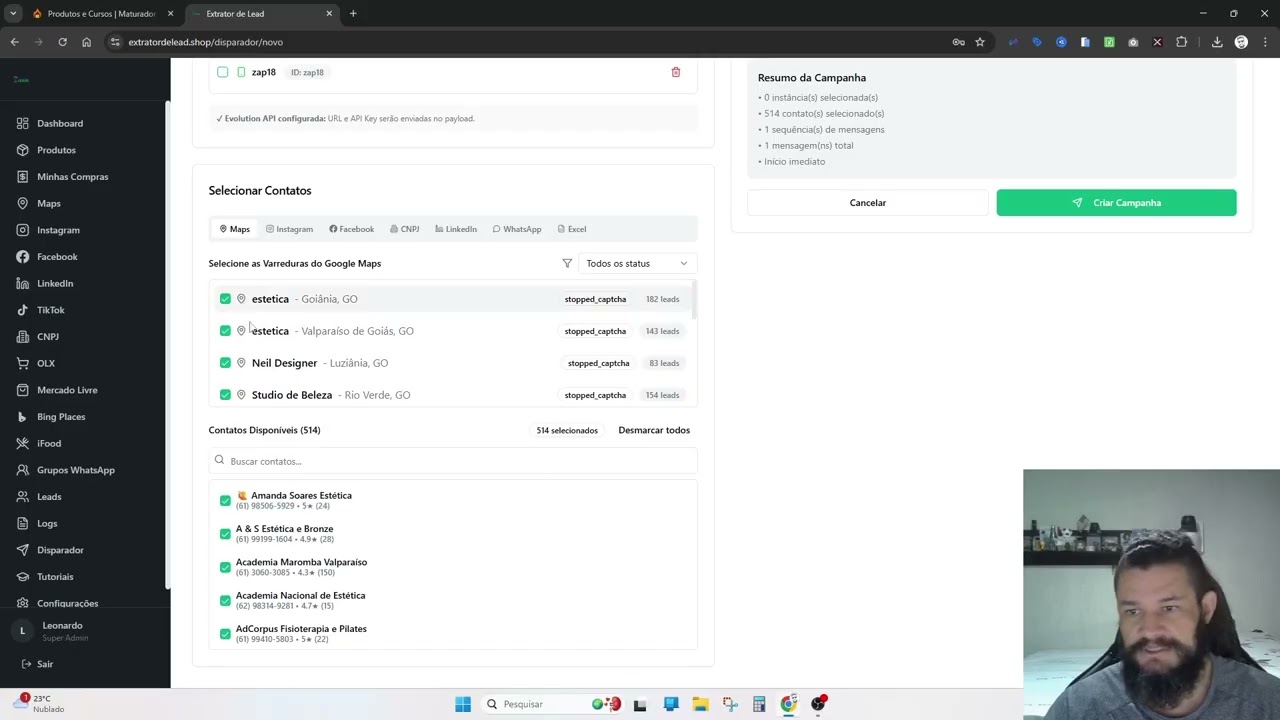The image size is (1280, 720).
Task: Uncheck estetica Goiânia, GO scan
Action: 225,299
